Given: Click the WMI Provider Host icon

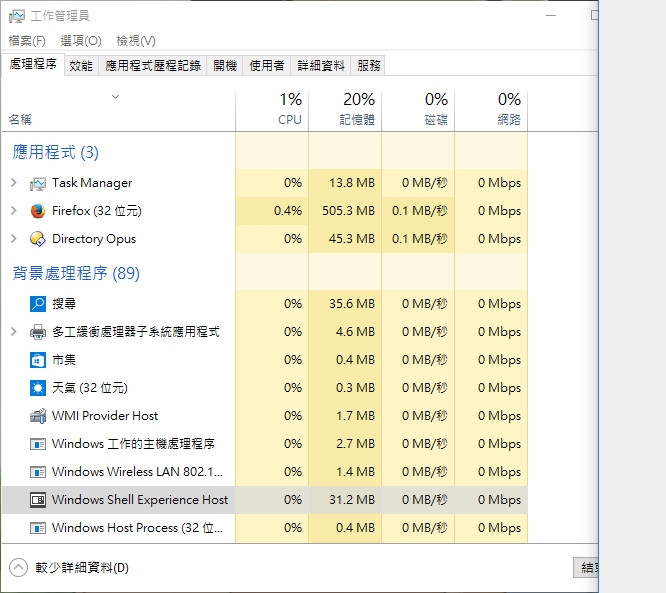Looking at the screenshot, I should 38,416.
